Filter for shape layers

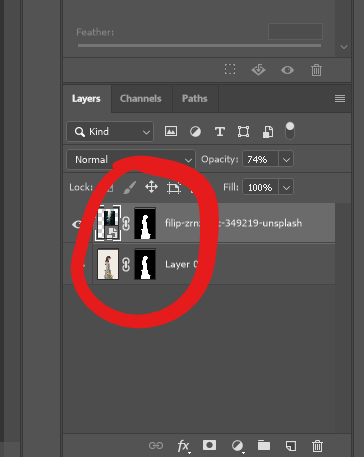[244, 132]
